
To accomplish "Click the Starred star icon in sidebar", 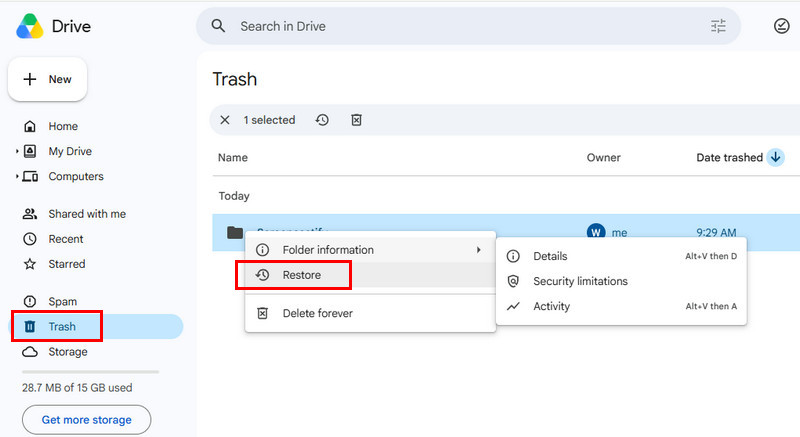I will tap(30, 264).
